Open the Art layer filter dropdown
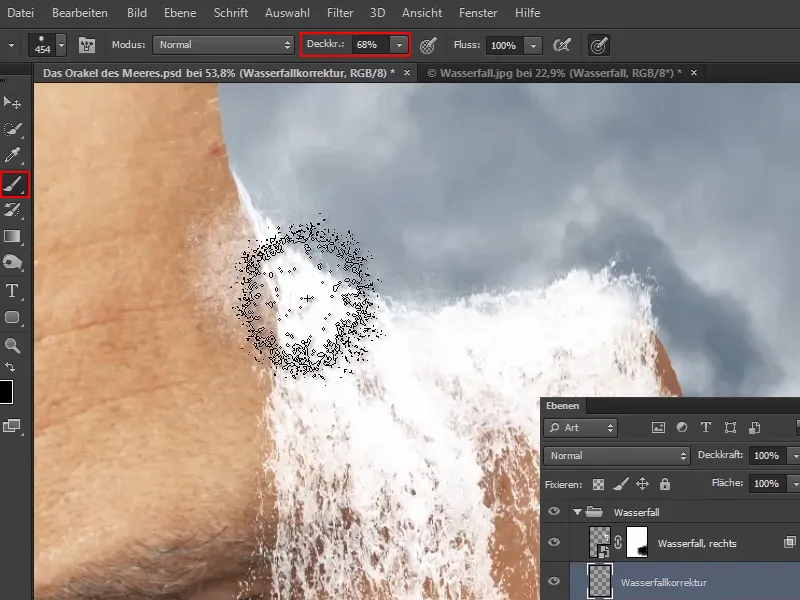 pyautogui.click(x=581, y=428)
